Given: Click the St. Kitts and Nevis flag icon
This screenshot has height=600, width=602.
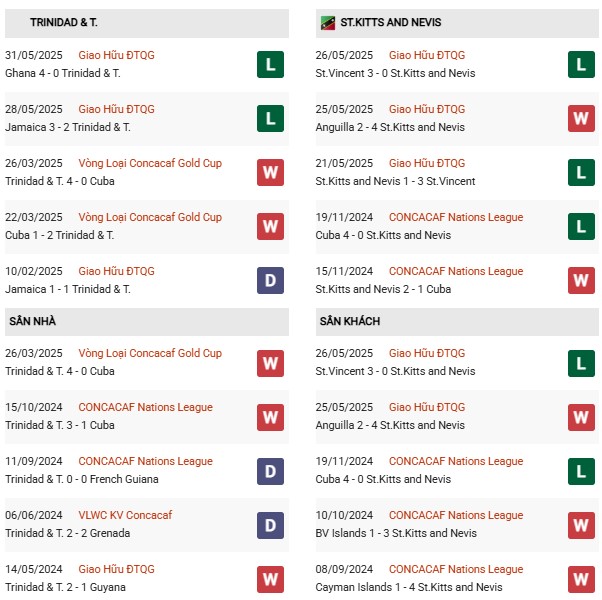Looking at the screenshot, I should click(x=327, y=23).
